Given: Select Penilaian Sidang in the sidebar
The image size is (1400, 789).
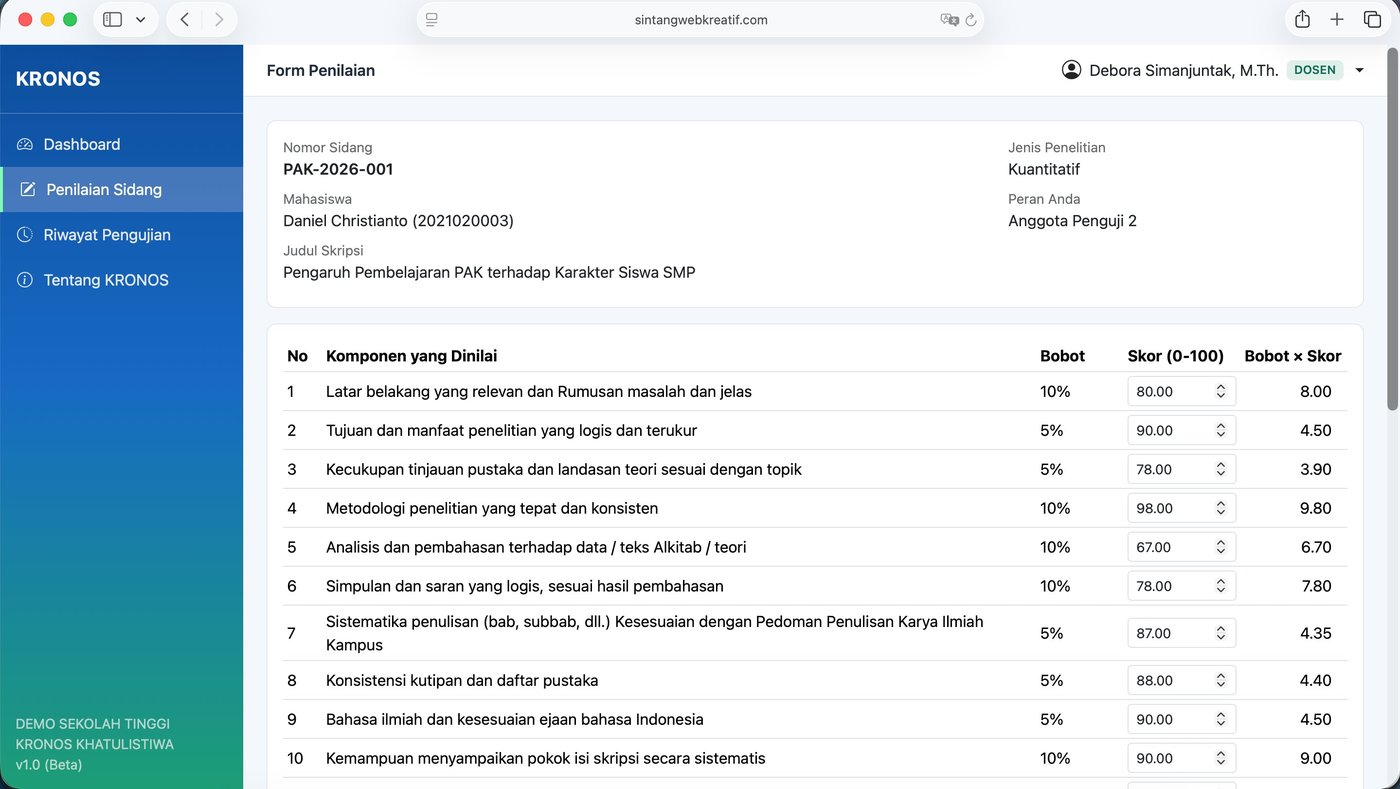Looking at the screenshot, I should click(121, 189).
